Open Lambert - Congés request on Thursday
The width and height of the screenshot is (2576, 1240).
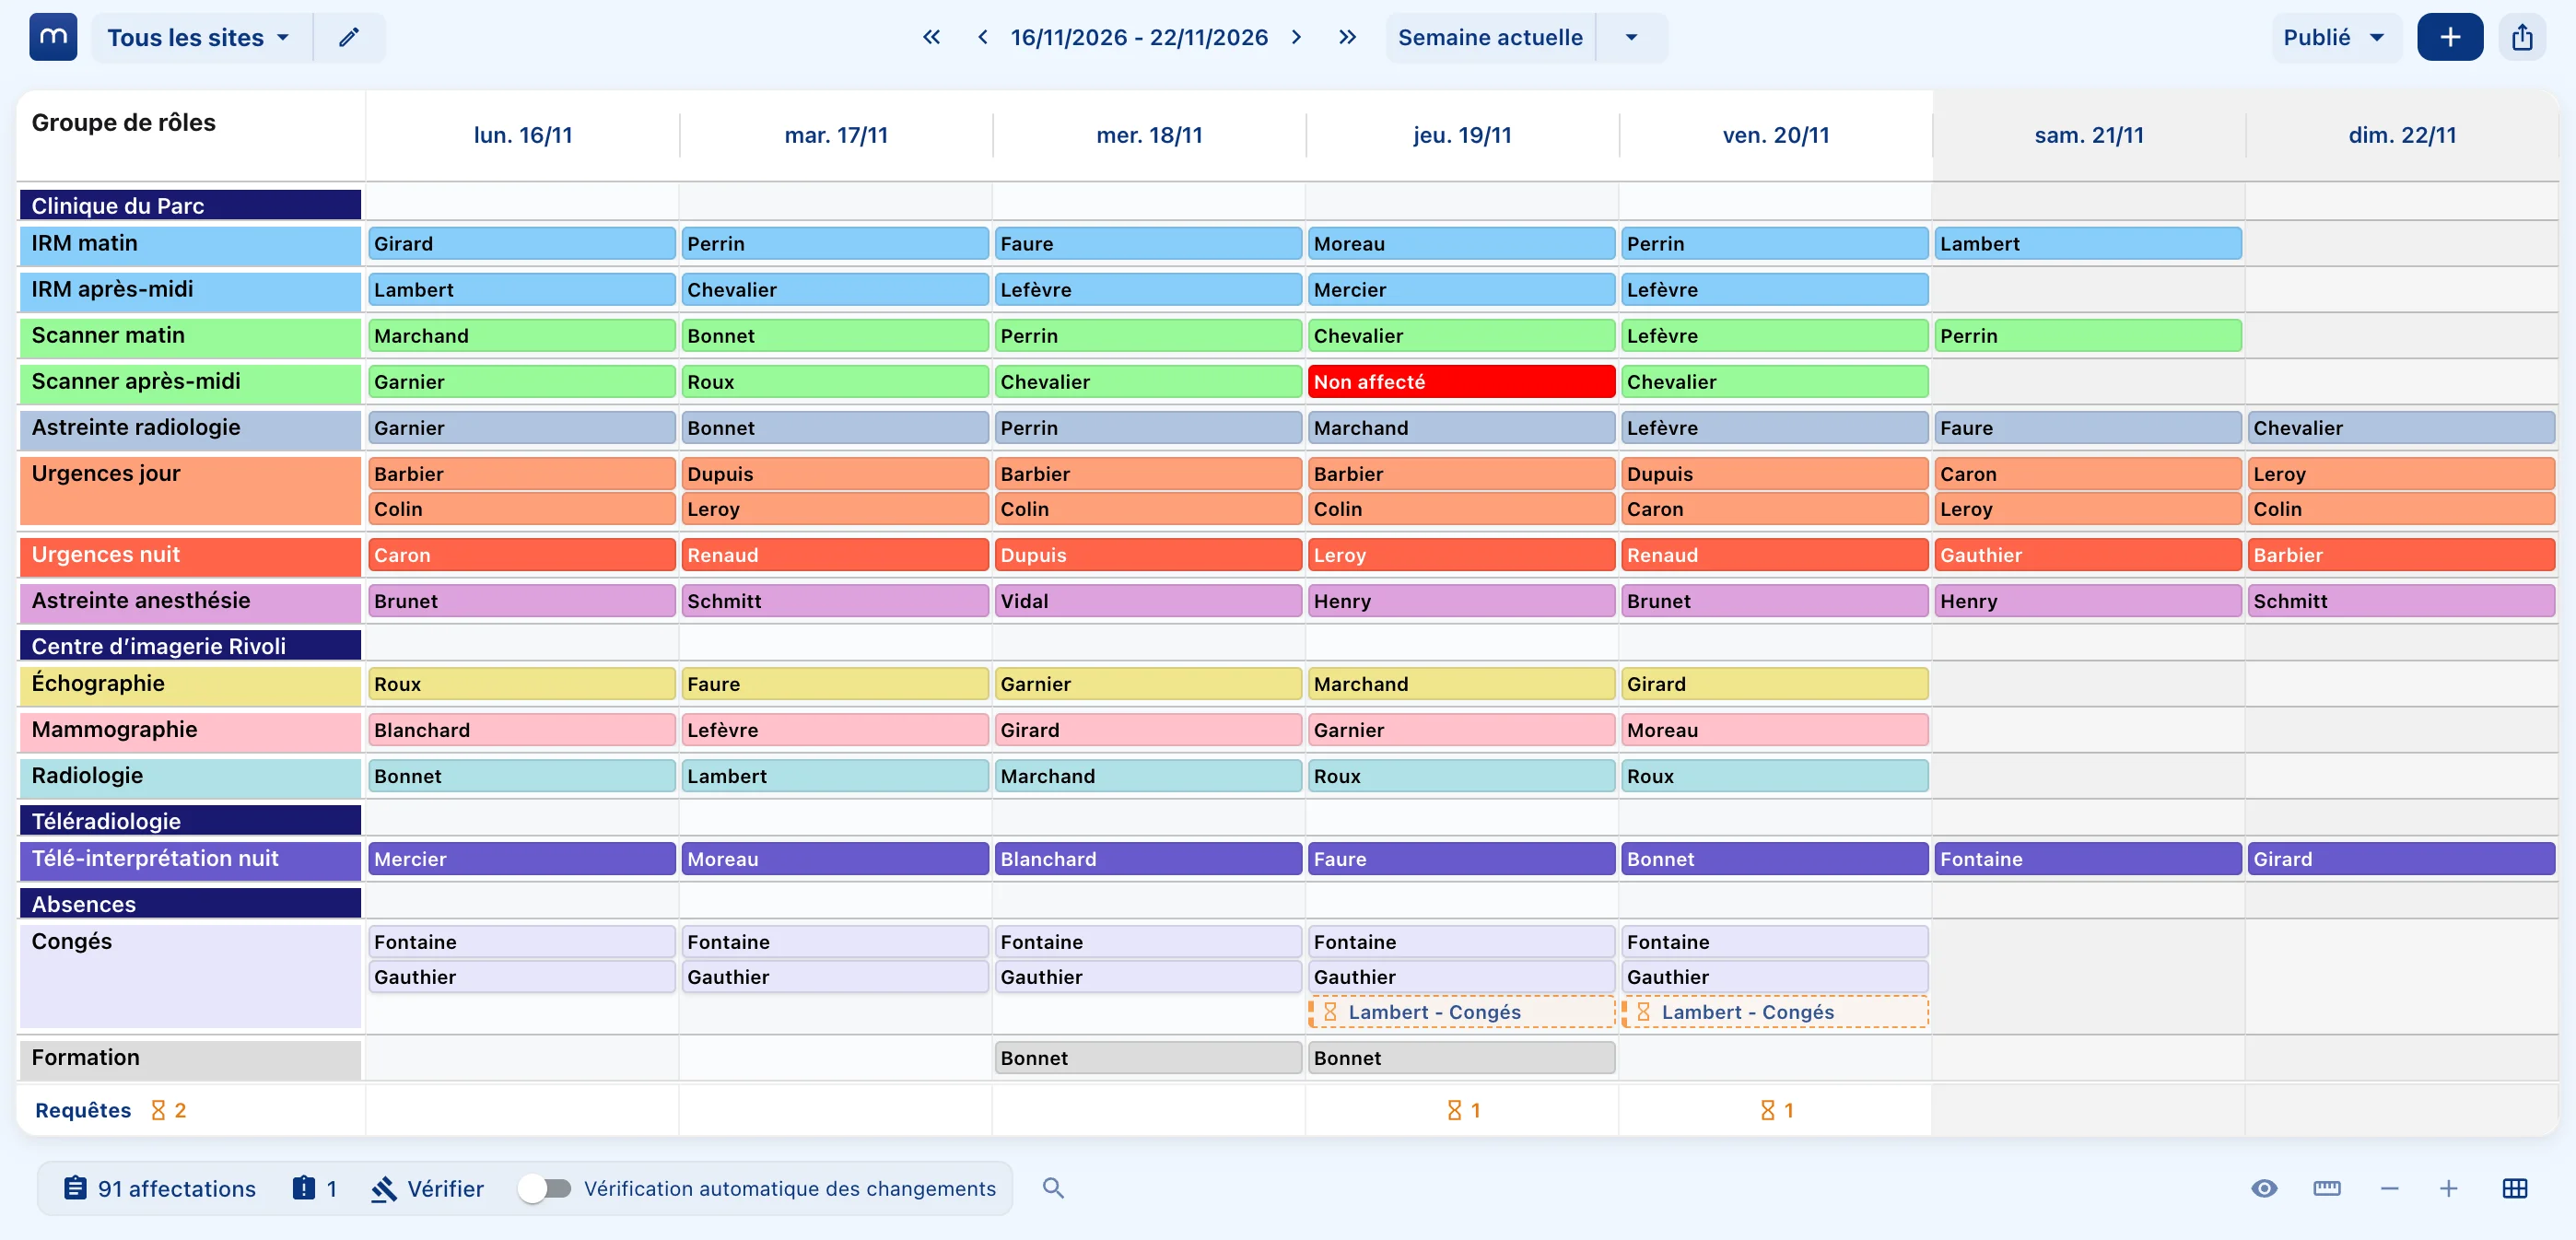[1461, 1012]
